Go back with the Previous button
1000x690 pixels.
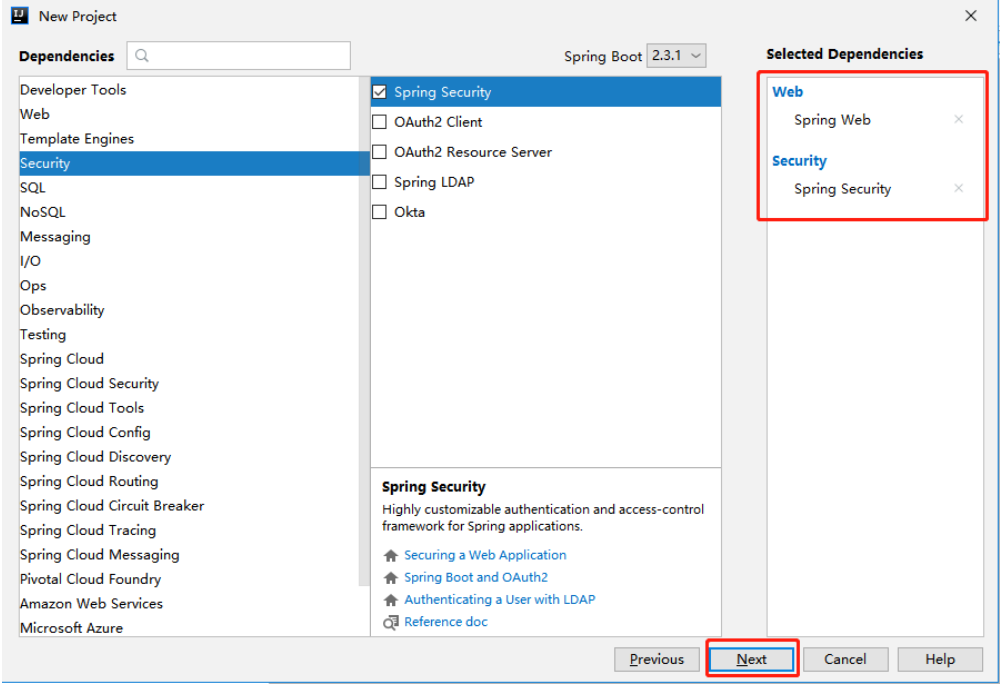click(x=657, y=659)
